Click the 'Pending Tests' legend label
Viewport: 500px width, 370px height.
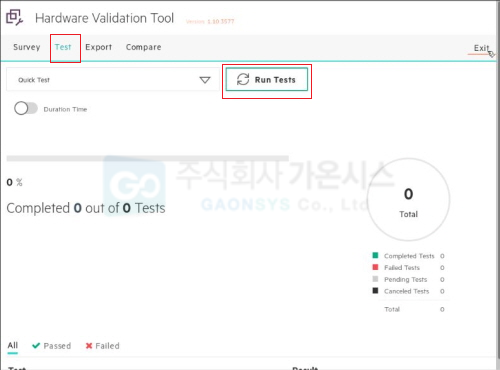[x=405, y=279]
